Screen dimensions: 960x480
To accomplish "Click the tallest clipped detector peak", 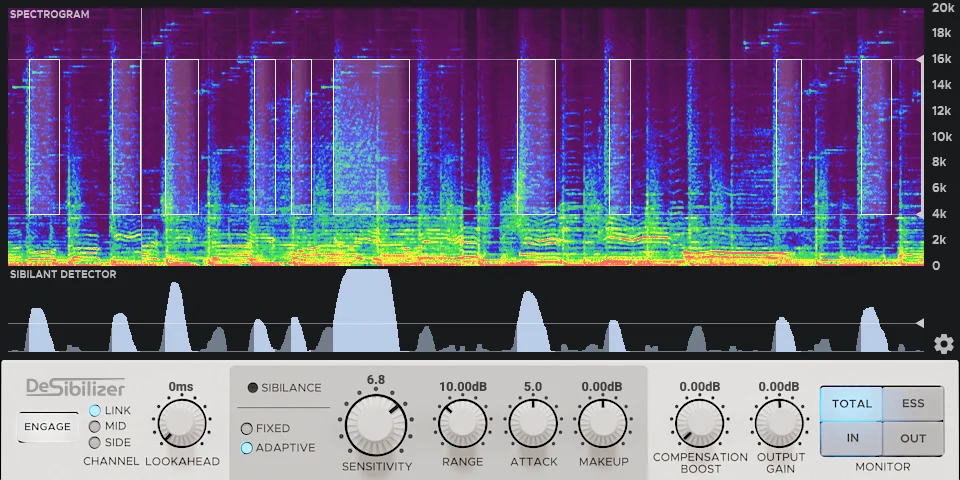I will 366,310.
